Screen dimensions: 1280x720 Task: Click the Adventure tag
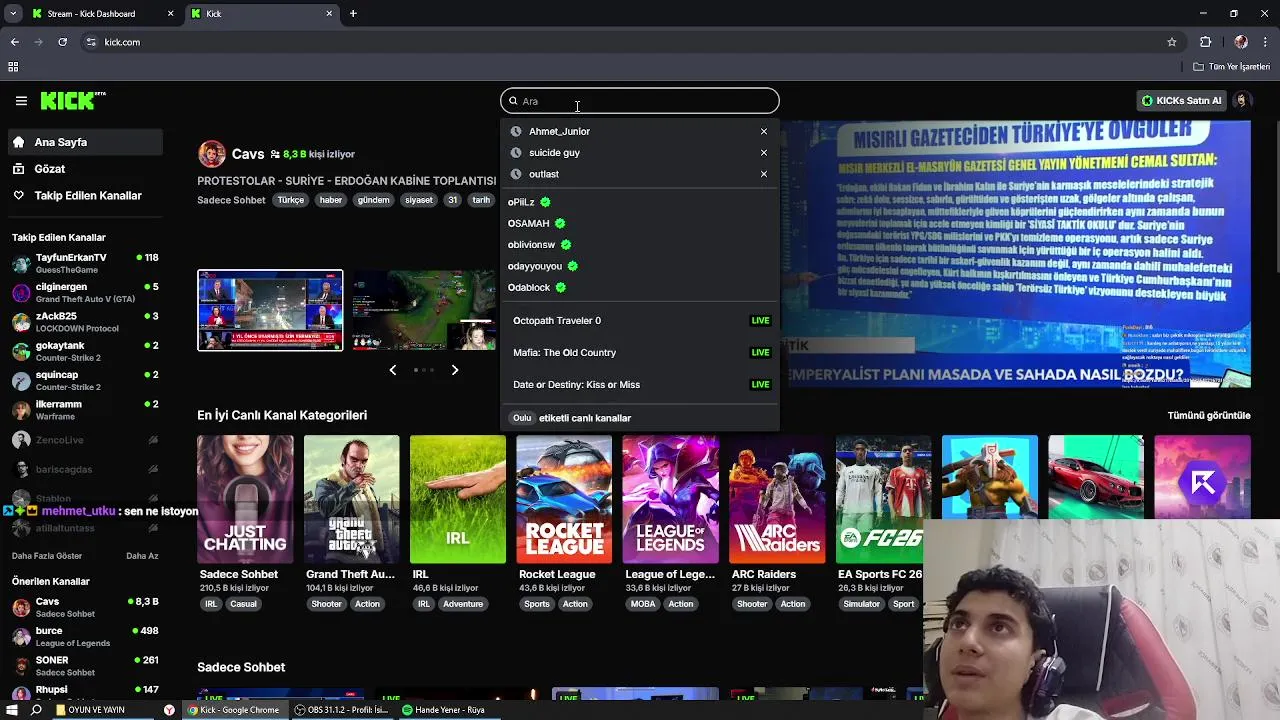coord(463,604)
